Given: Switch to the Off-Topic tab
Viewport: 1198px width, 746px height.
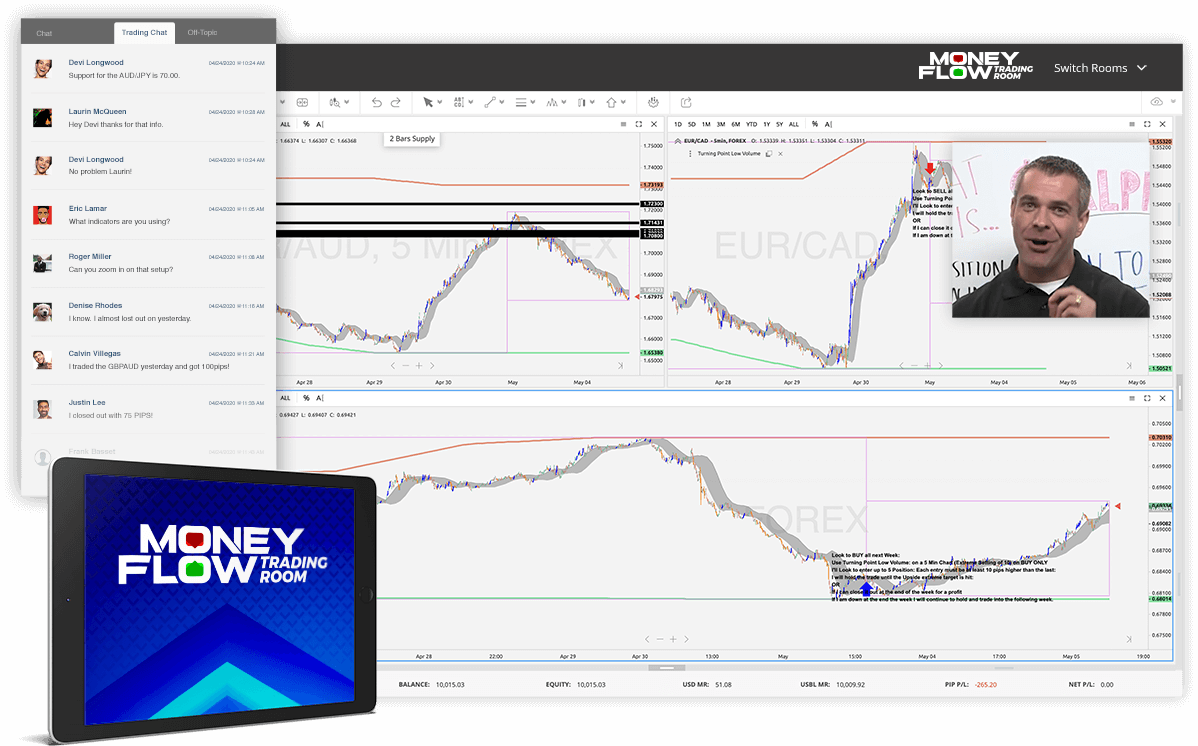Looking at the screenshot, I should pos(202,33).
